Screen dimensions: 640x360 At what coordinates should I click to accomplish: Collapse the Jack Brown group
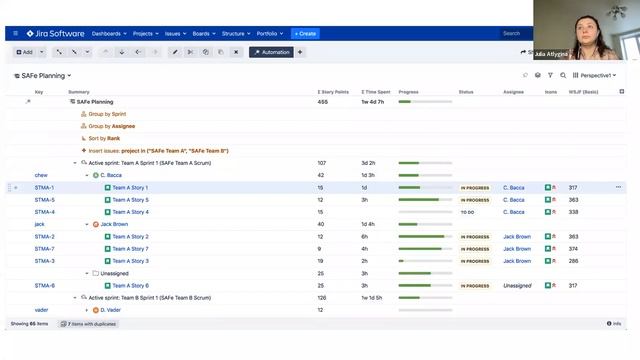[87, 224]
